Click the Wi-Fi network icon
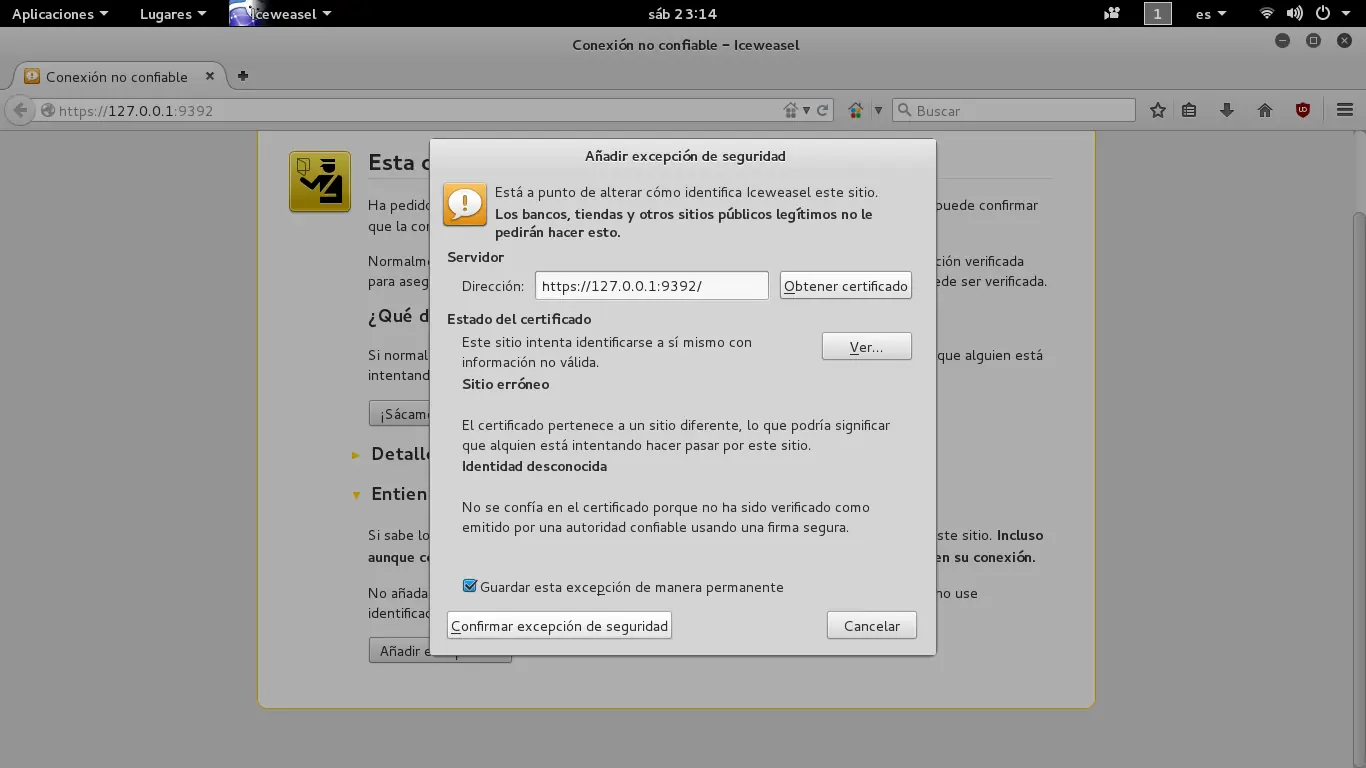 click(1267, 14)
